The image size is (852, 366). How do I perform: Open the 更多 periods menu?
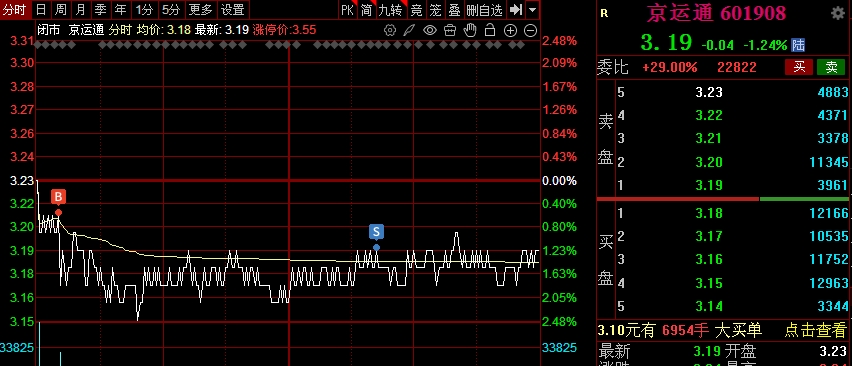(201, 9)
